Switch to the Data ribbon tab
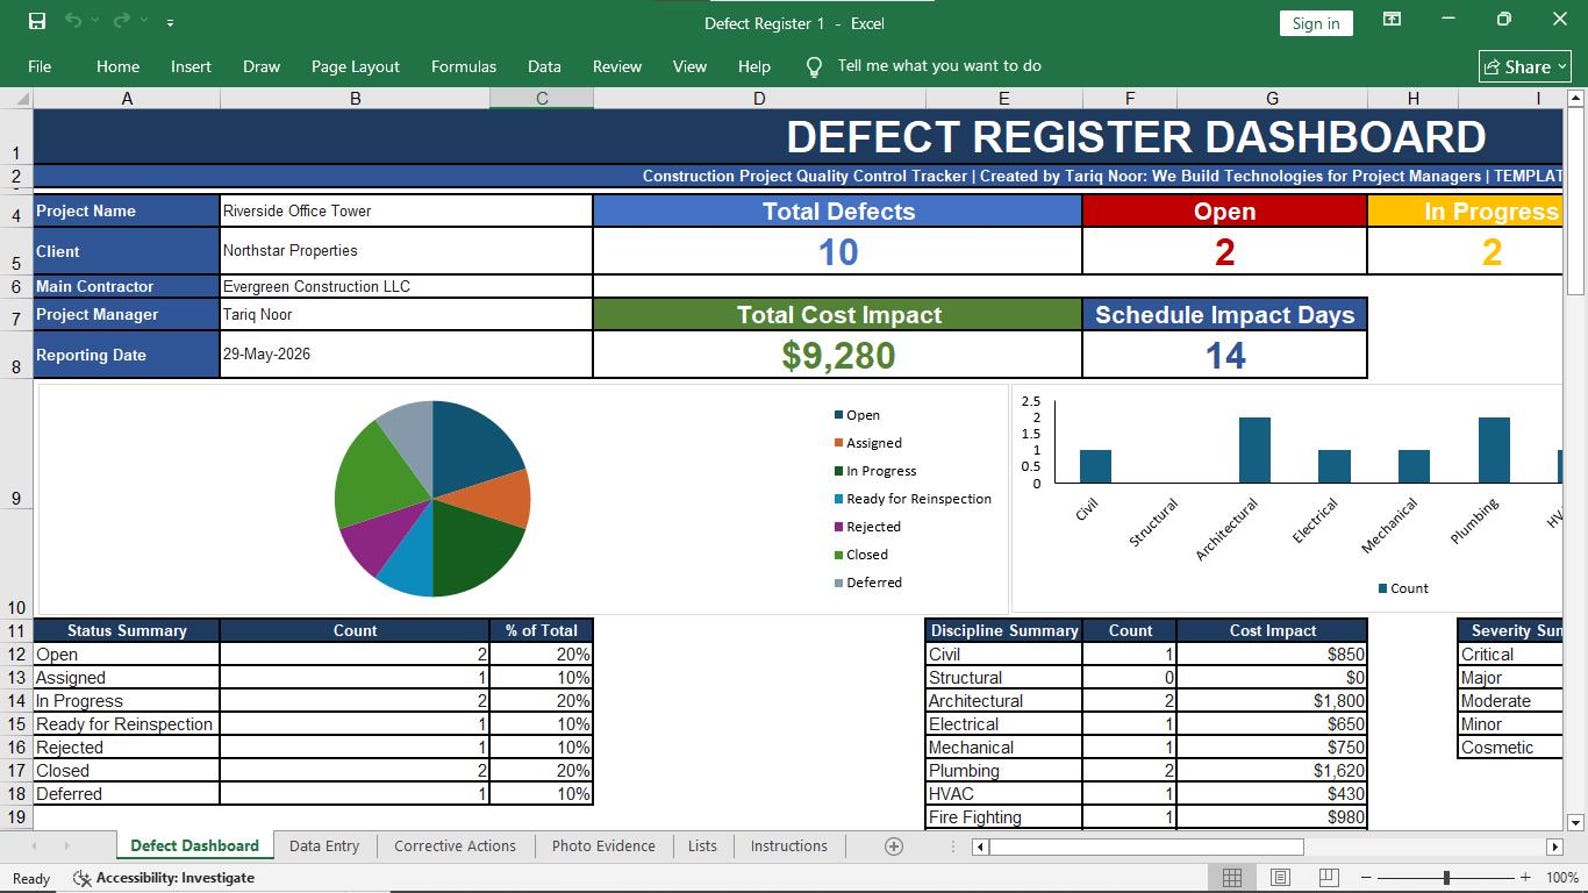Screen dimensions: 1588x893 [x=544, y=67]
